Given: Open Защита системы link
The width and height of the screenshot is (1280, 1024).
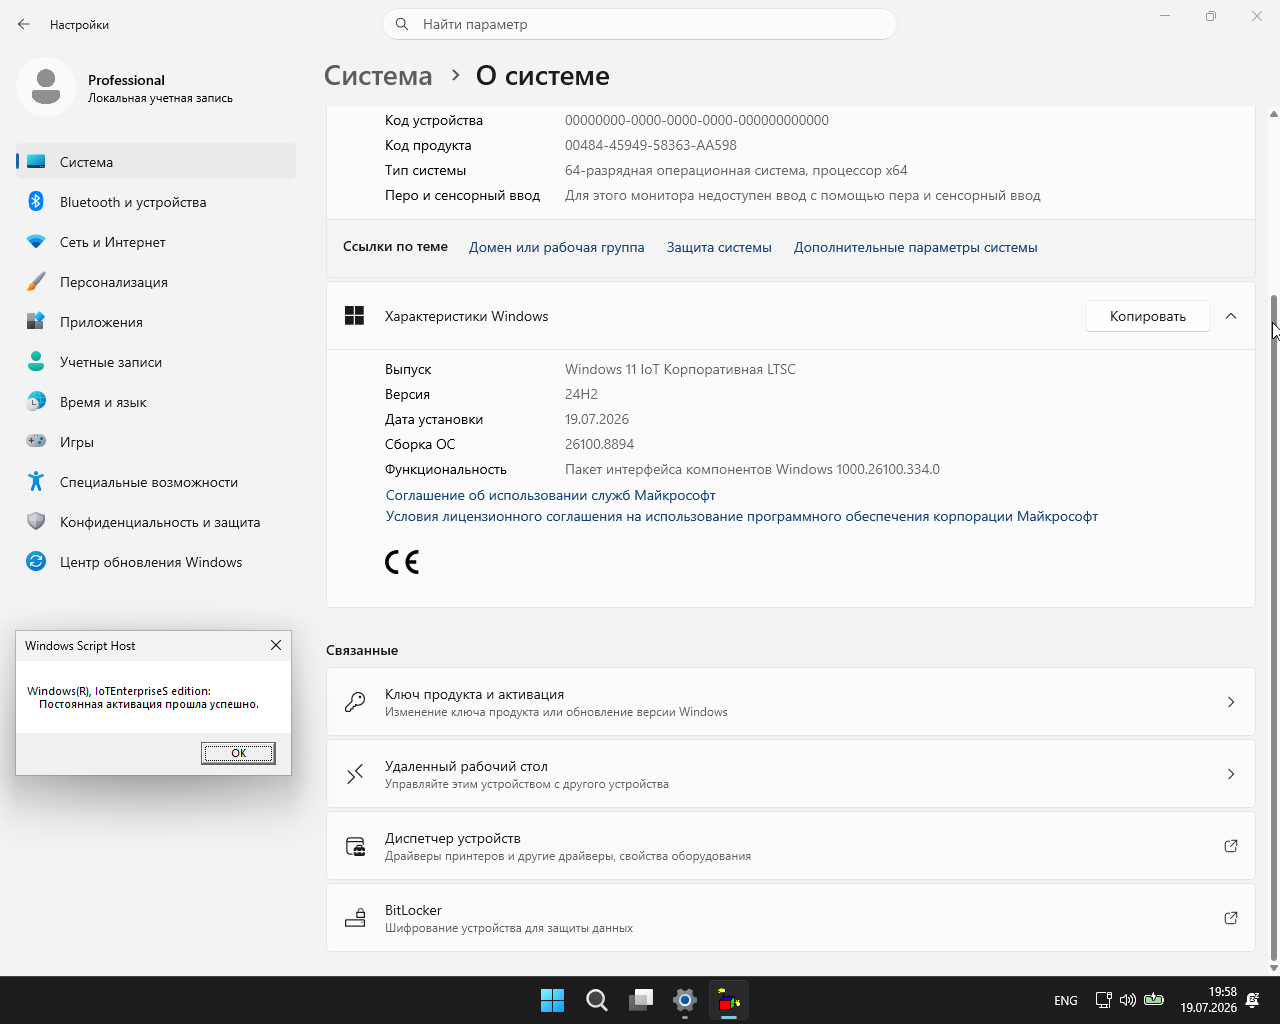Looking at the screenshot, I should [719, 247].
